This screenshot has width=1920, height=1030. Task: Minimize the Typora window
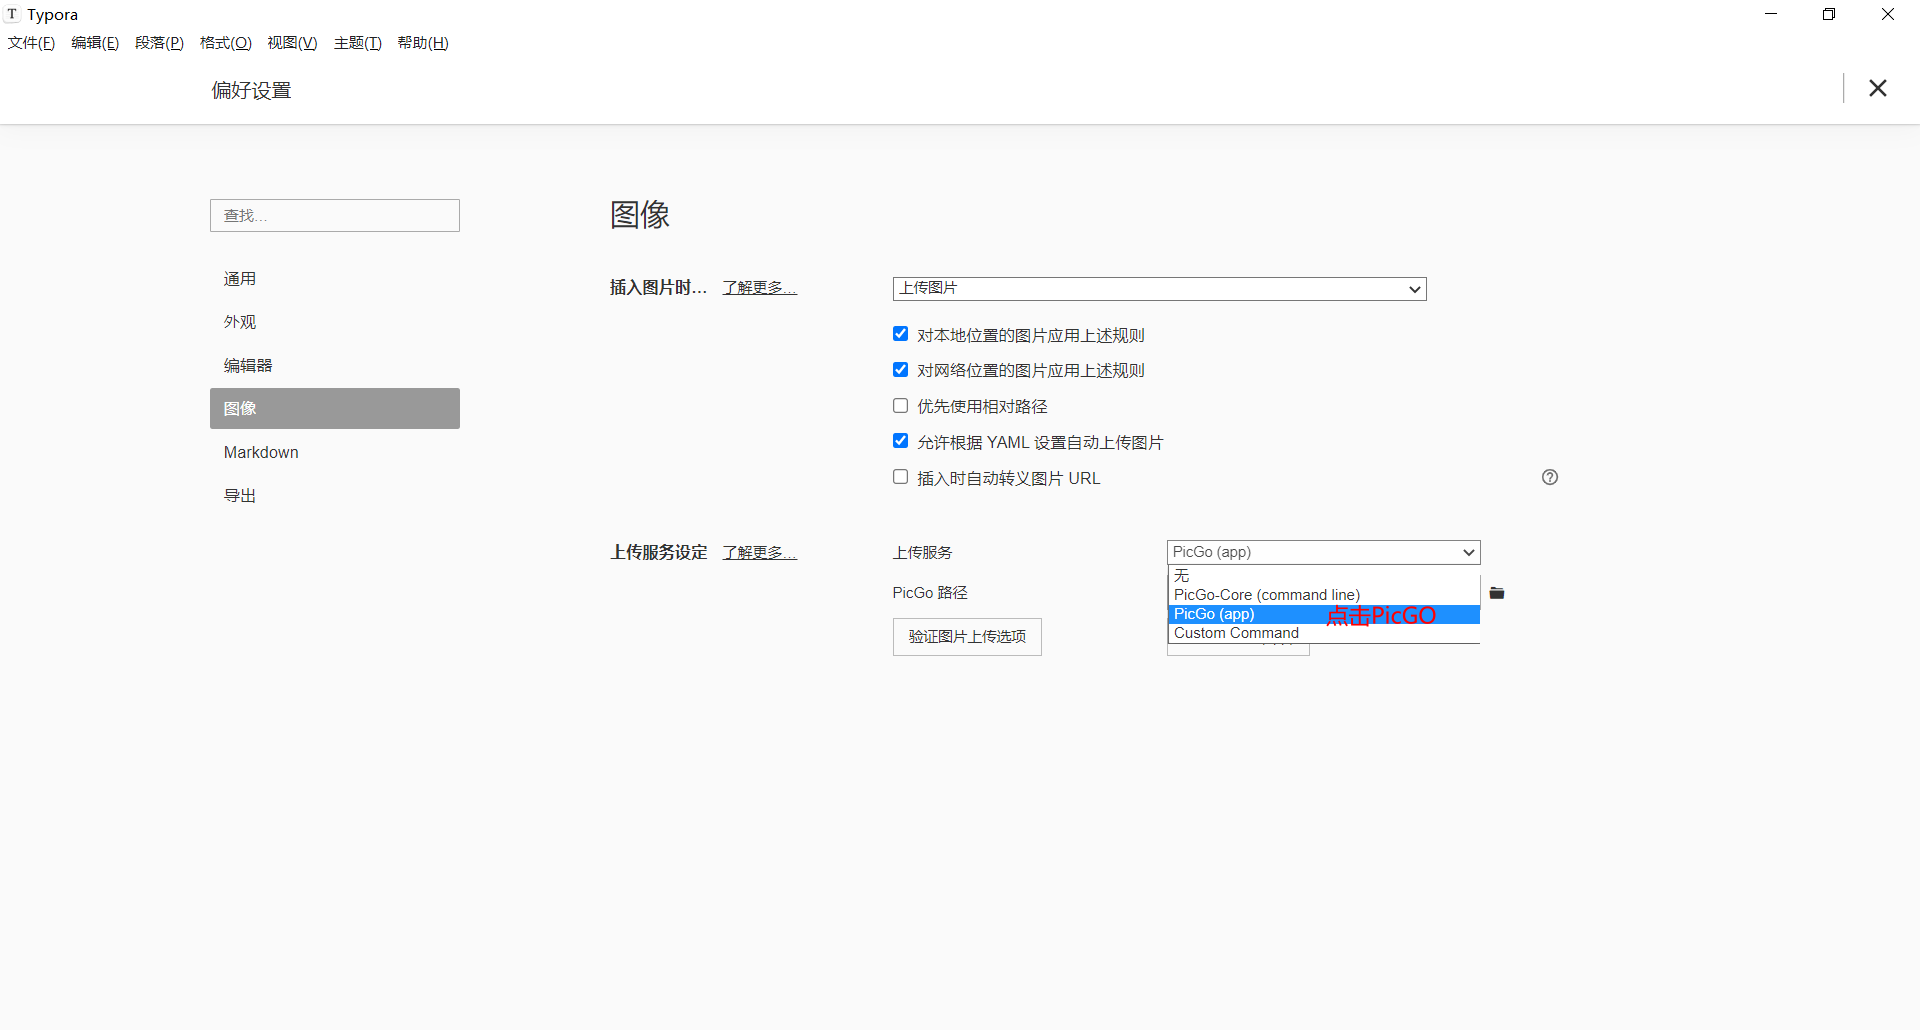click(x=1771, y=14)
